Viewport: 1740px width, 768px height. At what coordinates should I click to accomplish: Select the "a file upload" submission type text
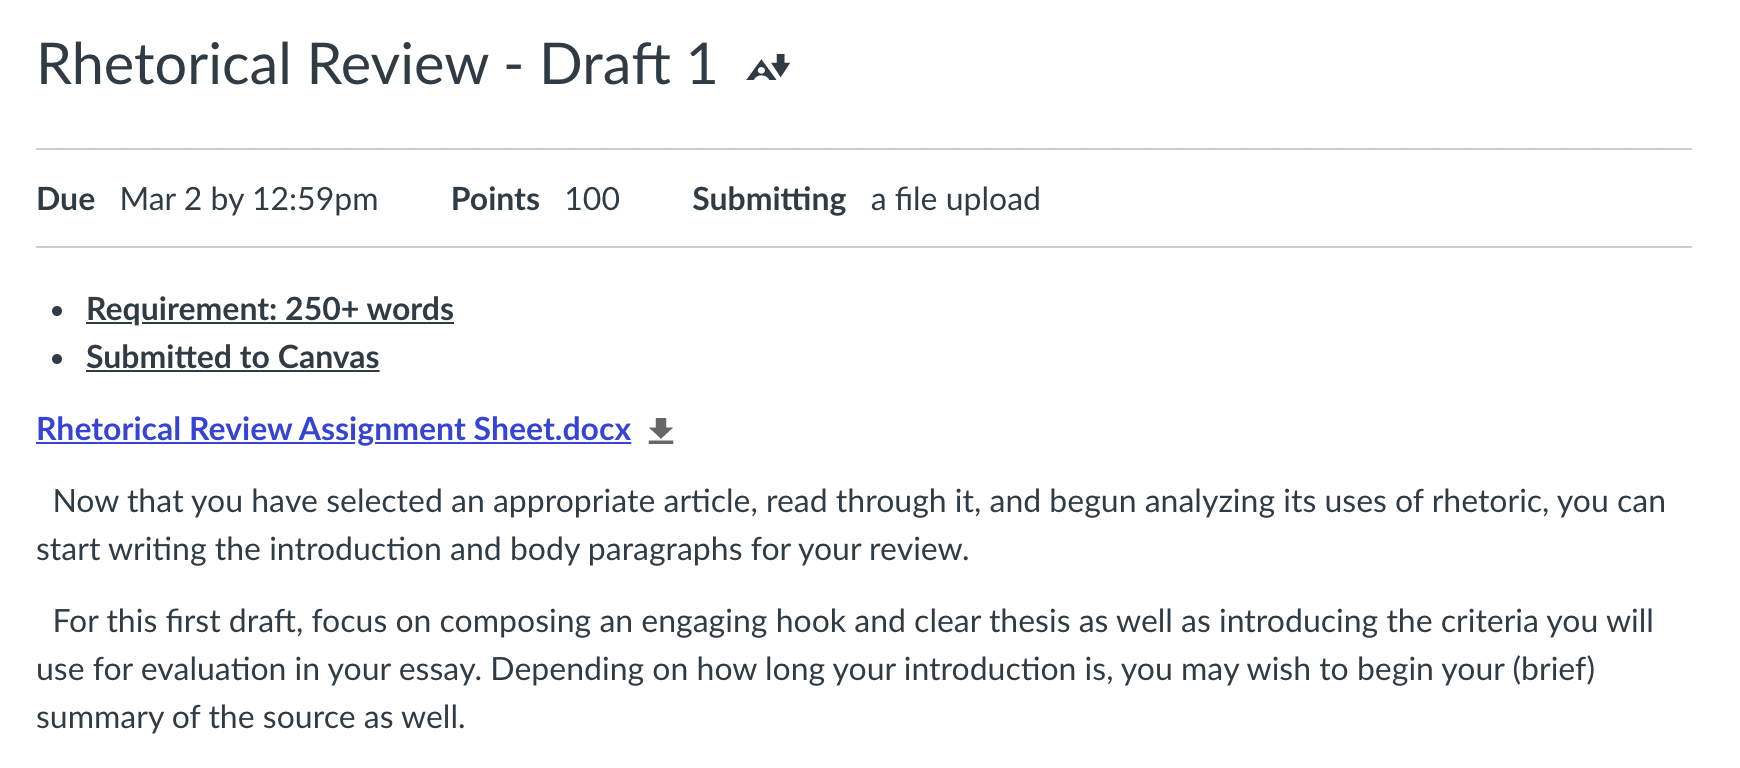point(955,199)
